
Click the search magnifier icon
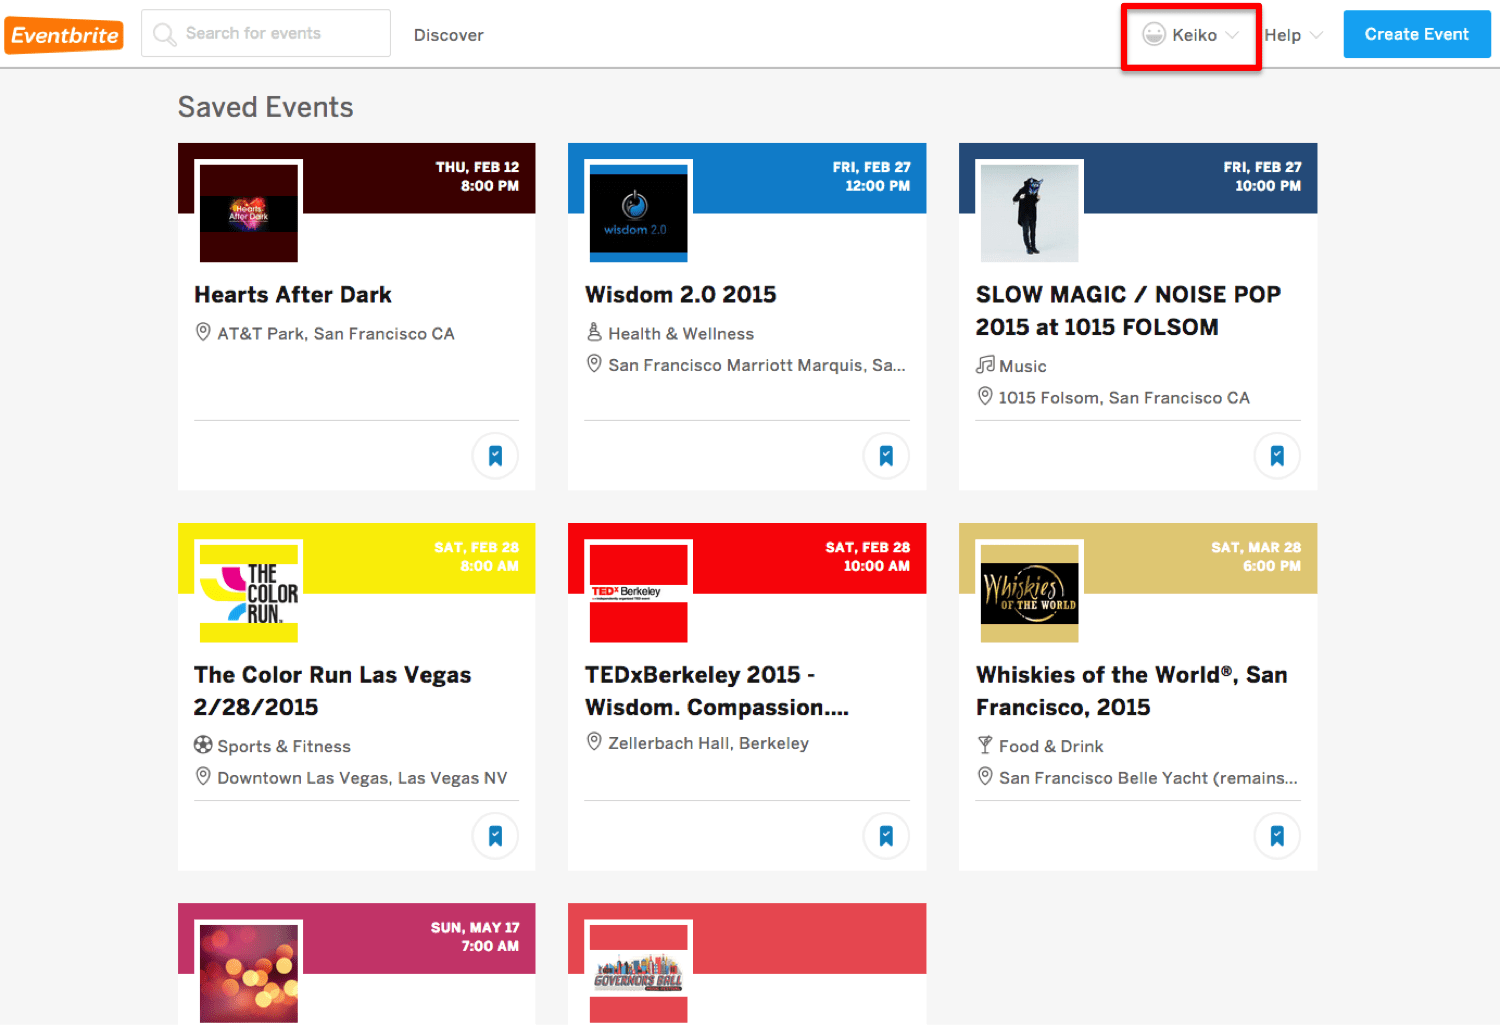tap(164, 35)
